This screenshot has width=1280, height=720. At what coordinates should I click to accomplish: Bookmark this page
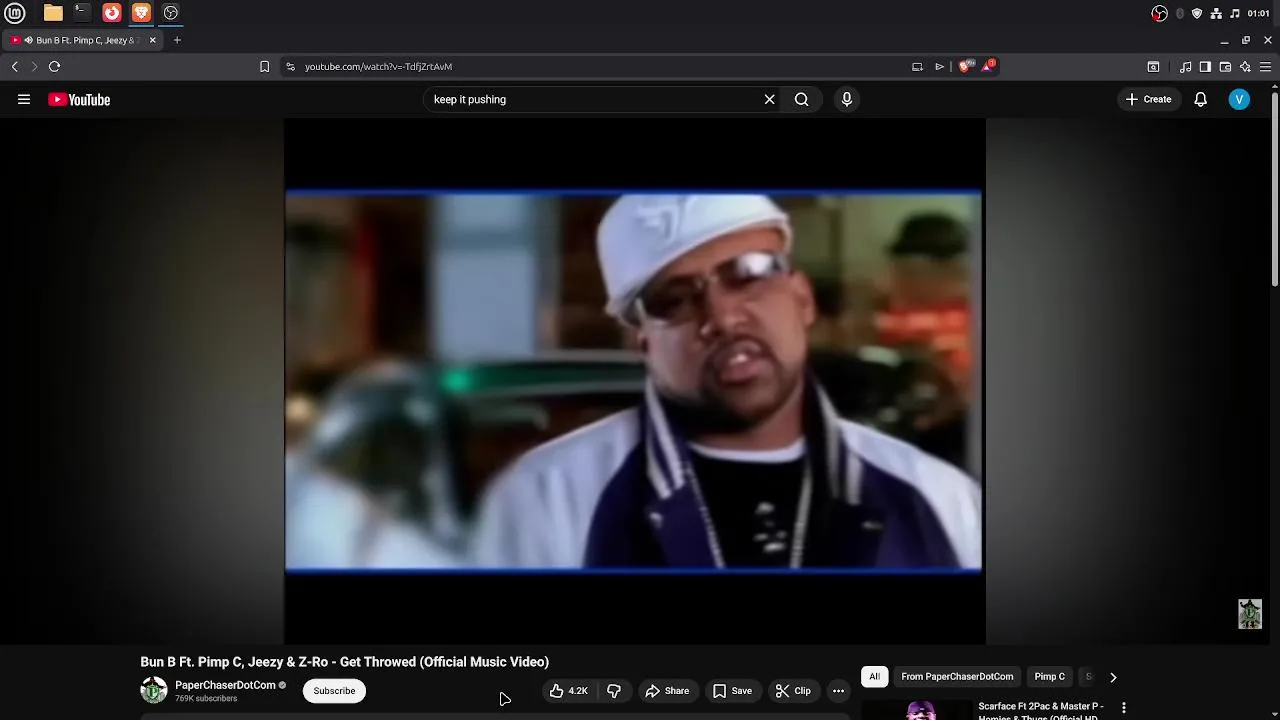264,66
